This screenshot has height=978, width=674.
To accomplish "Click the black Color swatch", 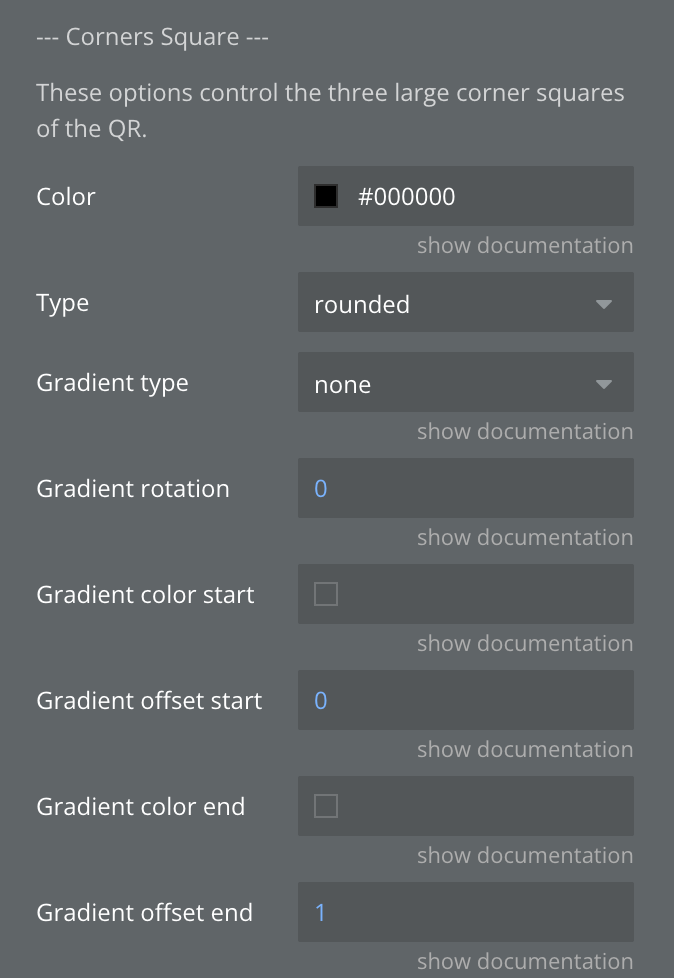I will point(326,196).
